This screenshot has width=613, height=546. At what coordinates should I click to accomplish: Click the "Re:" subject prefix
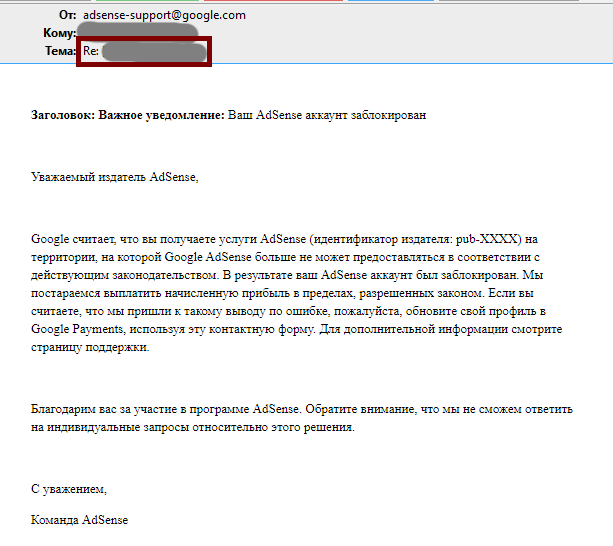[x=91, y=51]
